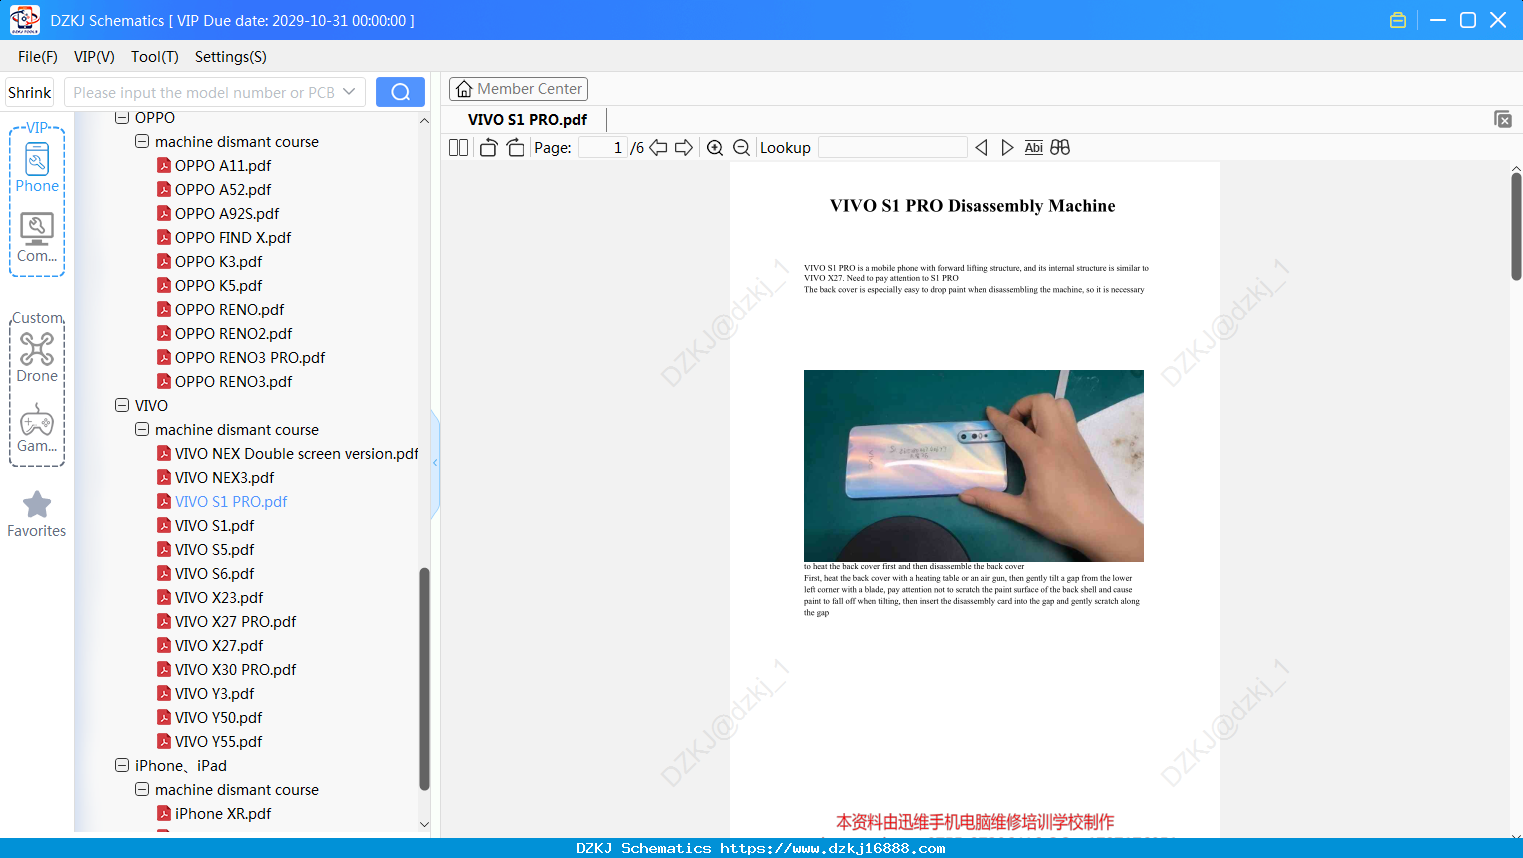Viewport: 1523px width, 858px height.
Task: Open the OPPO A52.pdf file
Action: [x=223, y=189]
